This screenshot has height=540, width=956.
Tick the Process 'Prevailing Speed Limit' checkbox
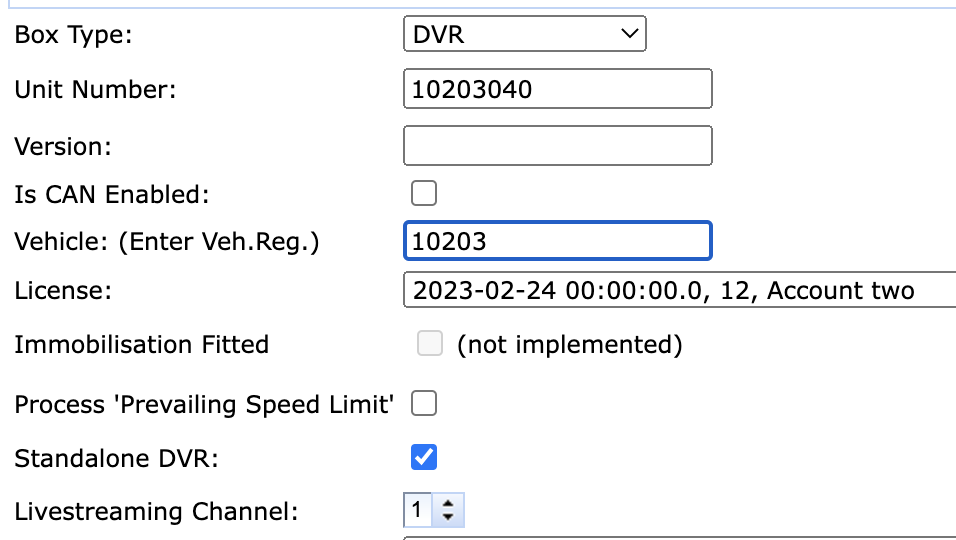pos(425,404)
